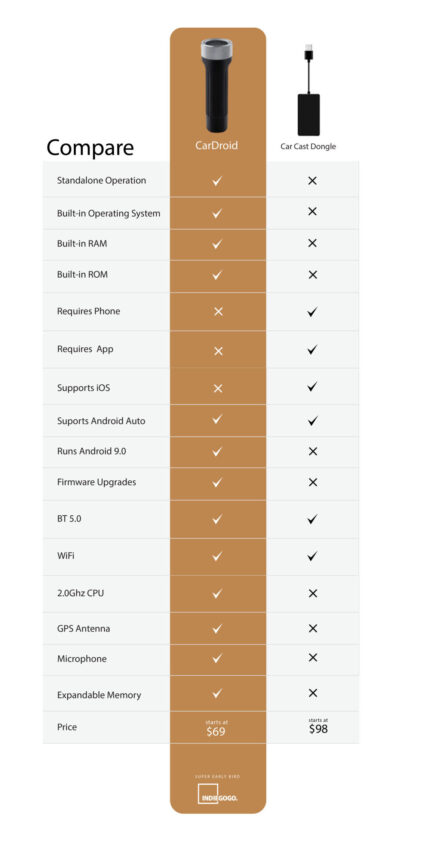Select the Firmware Upgrades row label

coord(96,482)
